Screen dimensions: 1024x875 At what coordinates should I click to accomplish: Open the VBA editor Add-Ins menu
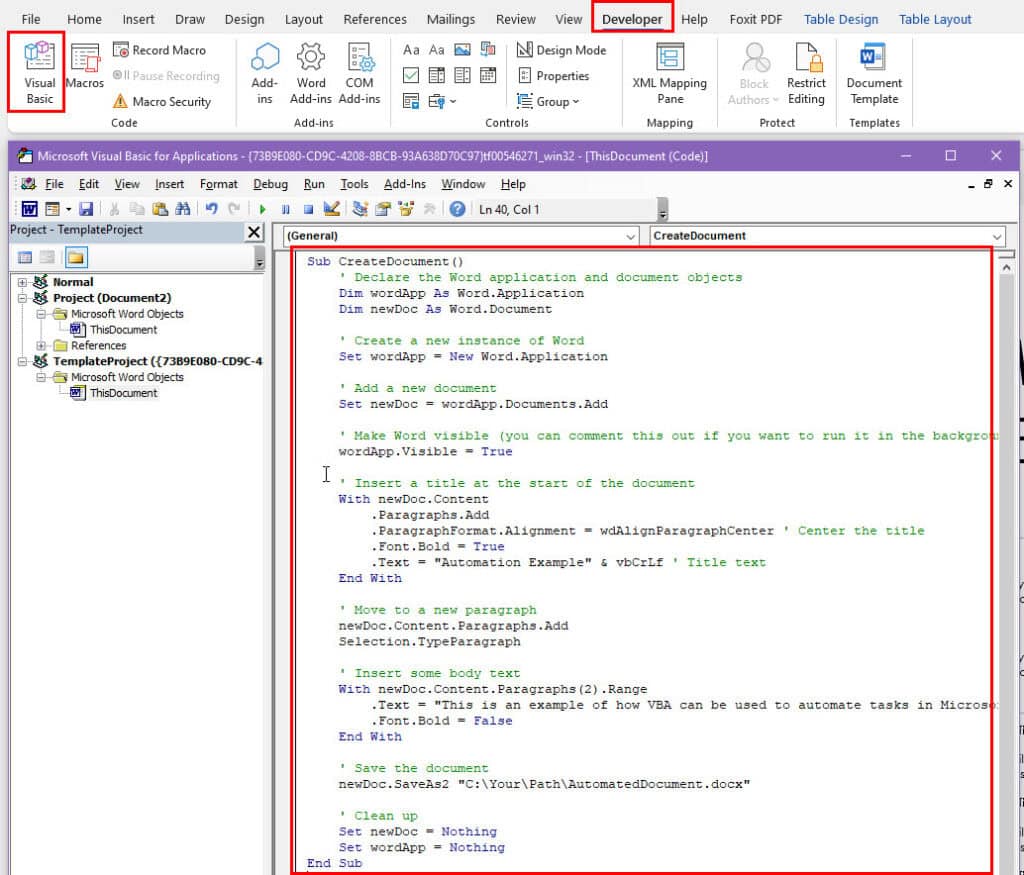point(404,184)
